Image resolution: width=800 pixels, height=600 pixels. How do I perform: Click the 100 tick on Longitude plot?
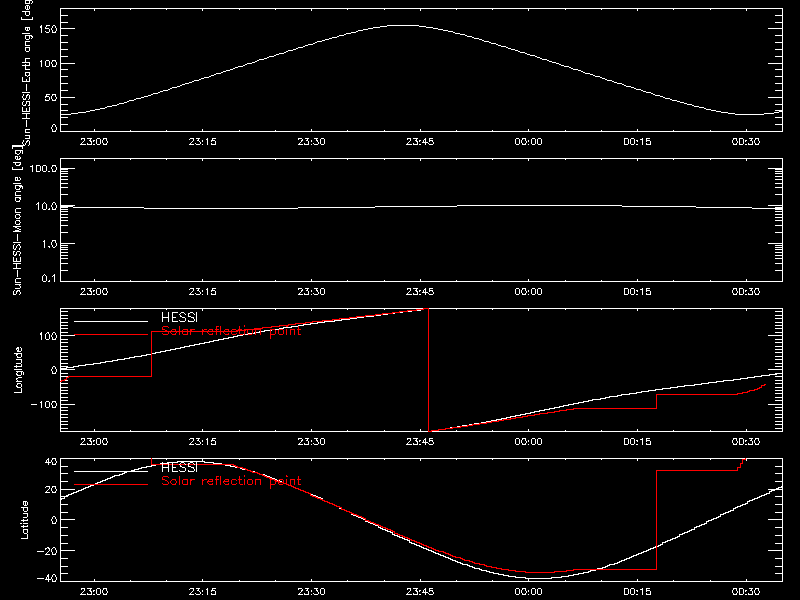coord(48,336)
